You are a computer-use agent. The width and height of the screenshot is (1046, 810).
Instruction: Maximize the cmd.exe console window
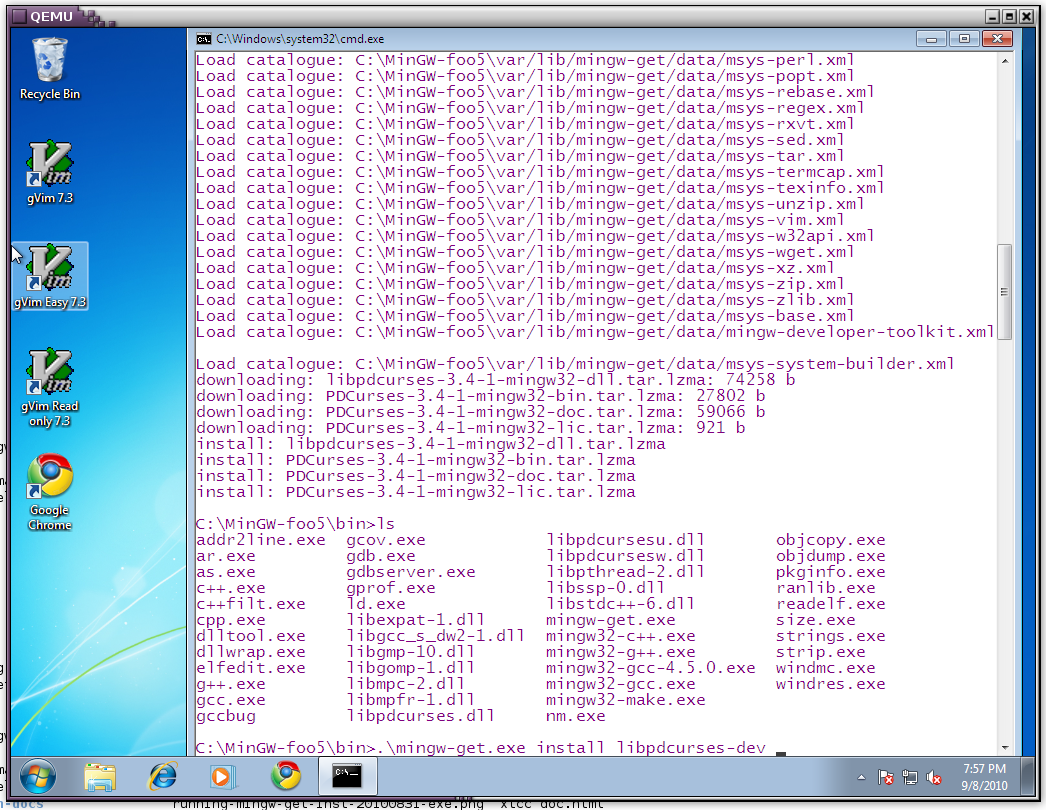point(964,39)
